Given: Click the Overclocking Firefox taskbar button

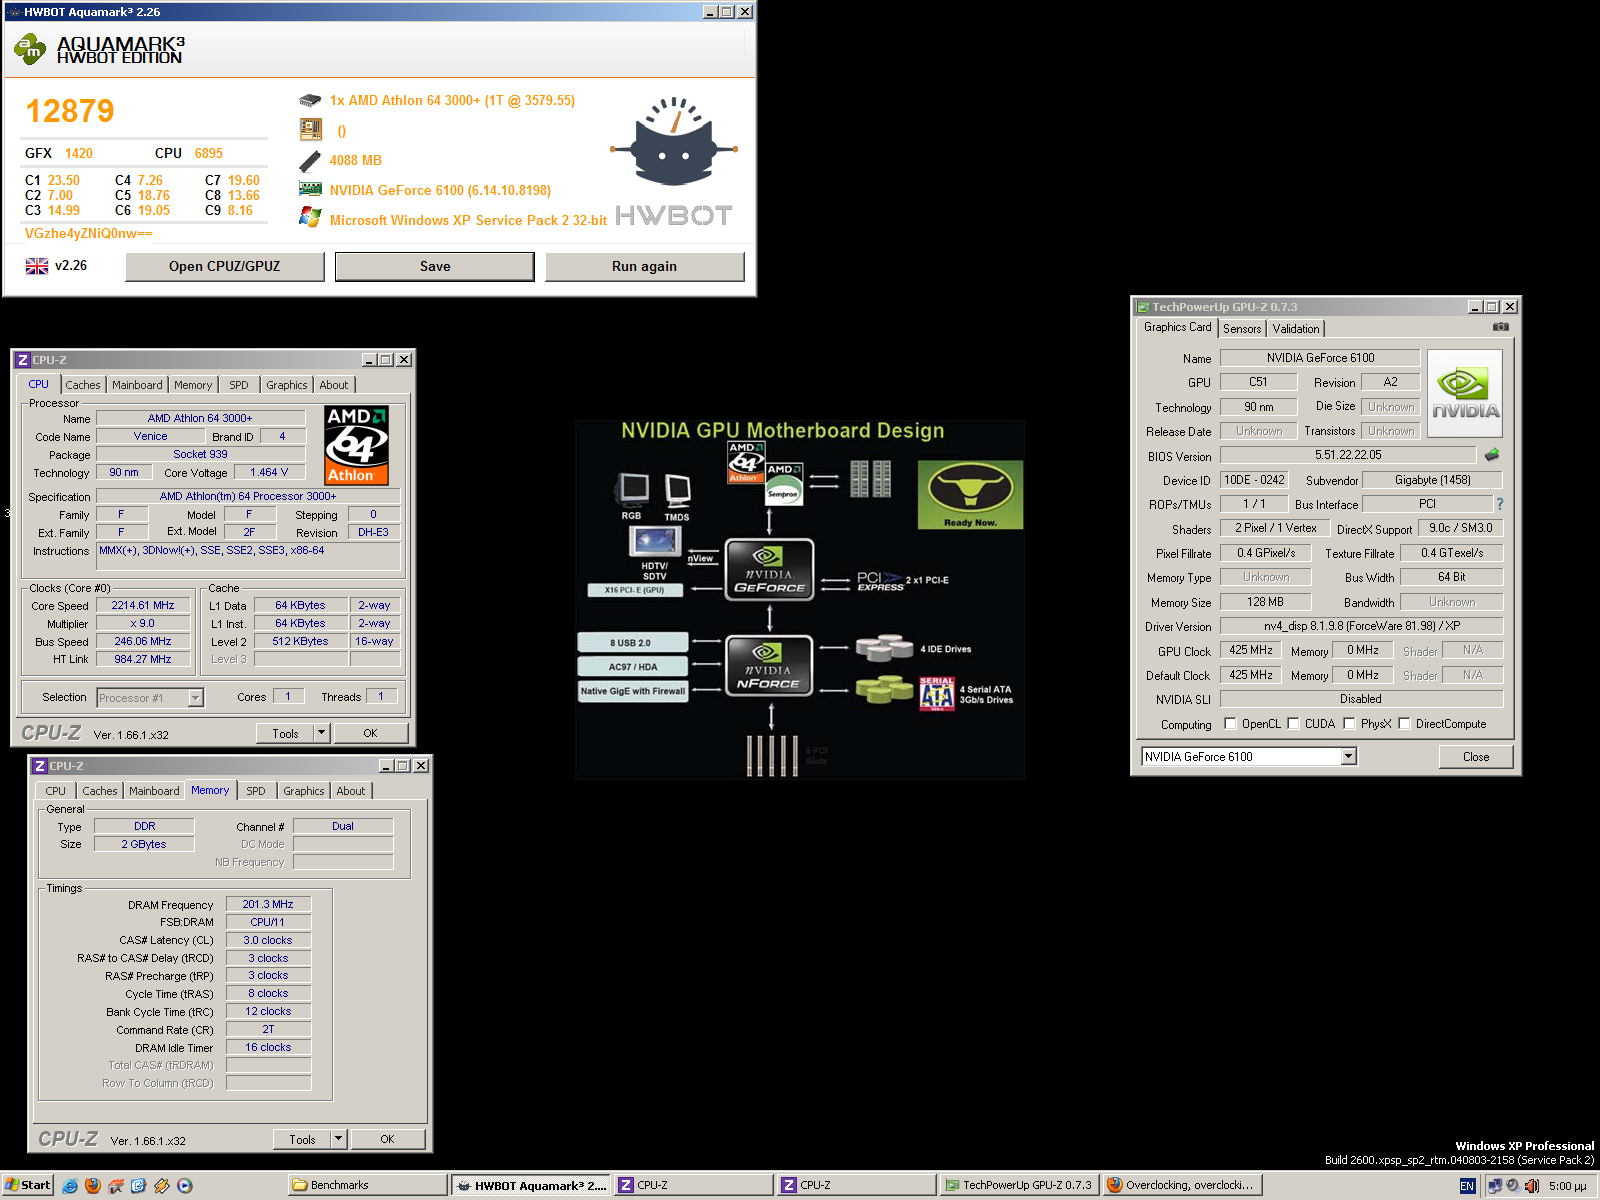Looking at the screenshot, I should click(x=1181, y=1186).
